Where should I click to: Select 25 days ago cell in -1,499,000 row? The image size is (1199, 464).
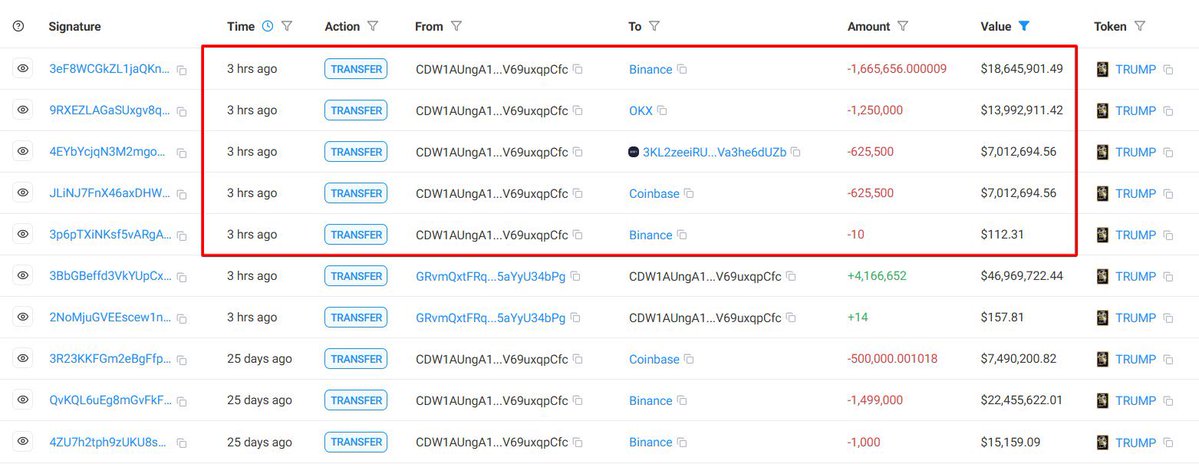click(259, 400)
